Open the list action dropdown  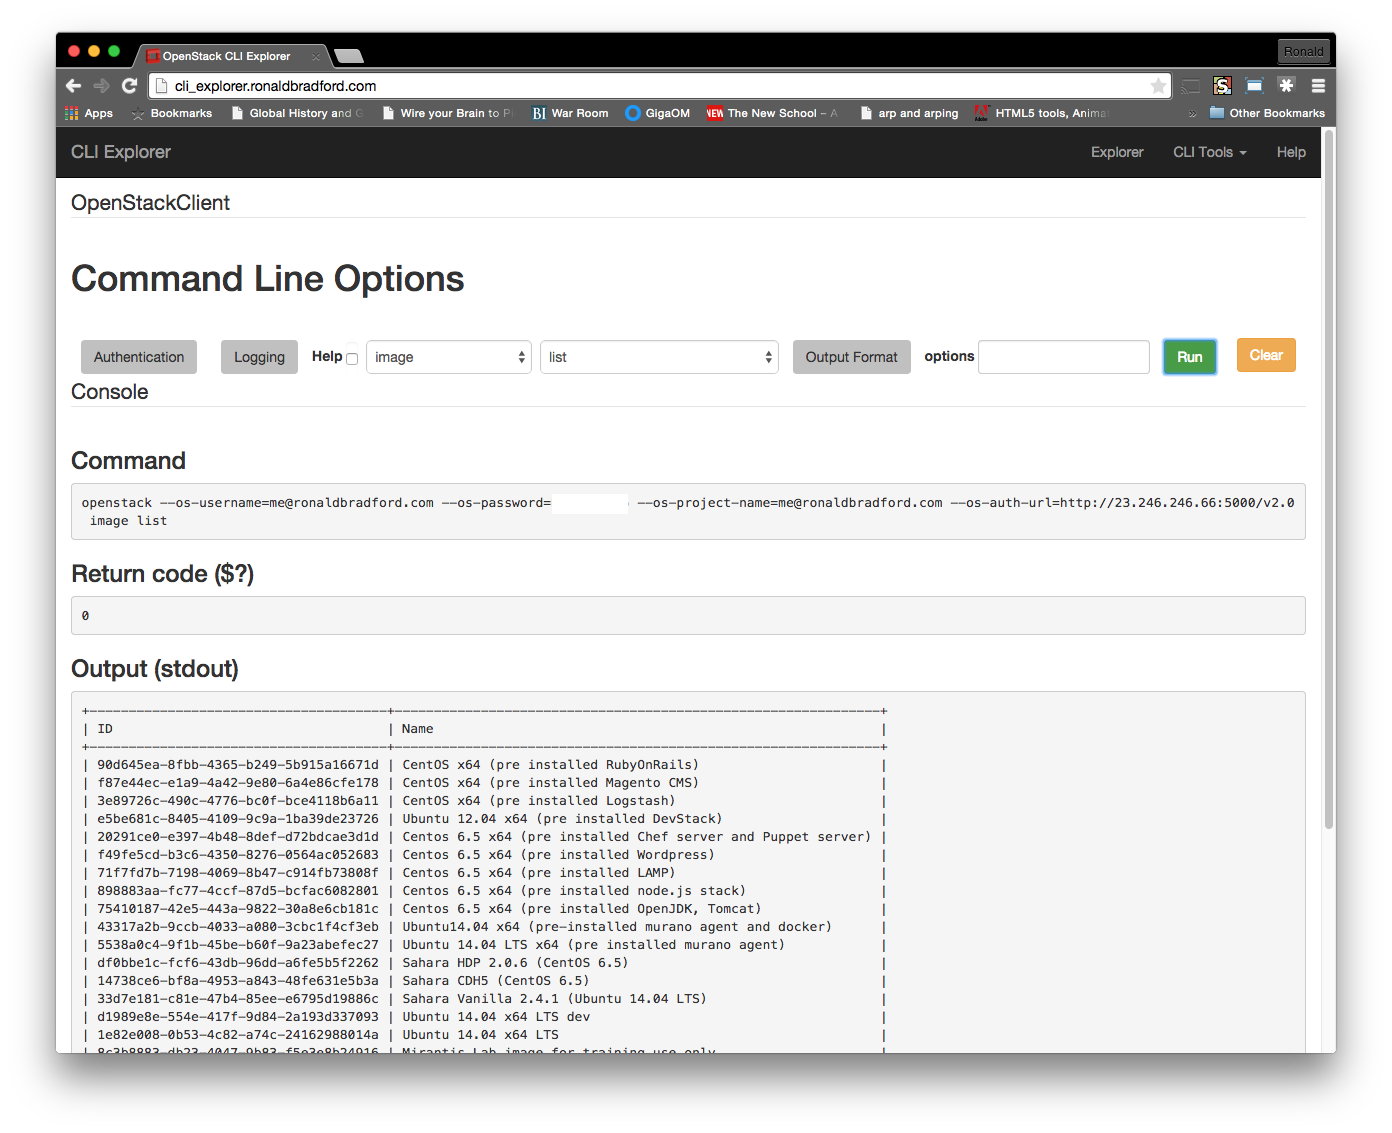pos(659,357)
